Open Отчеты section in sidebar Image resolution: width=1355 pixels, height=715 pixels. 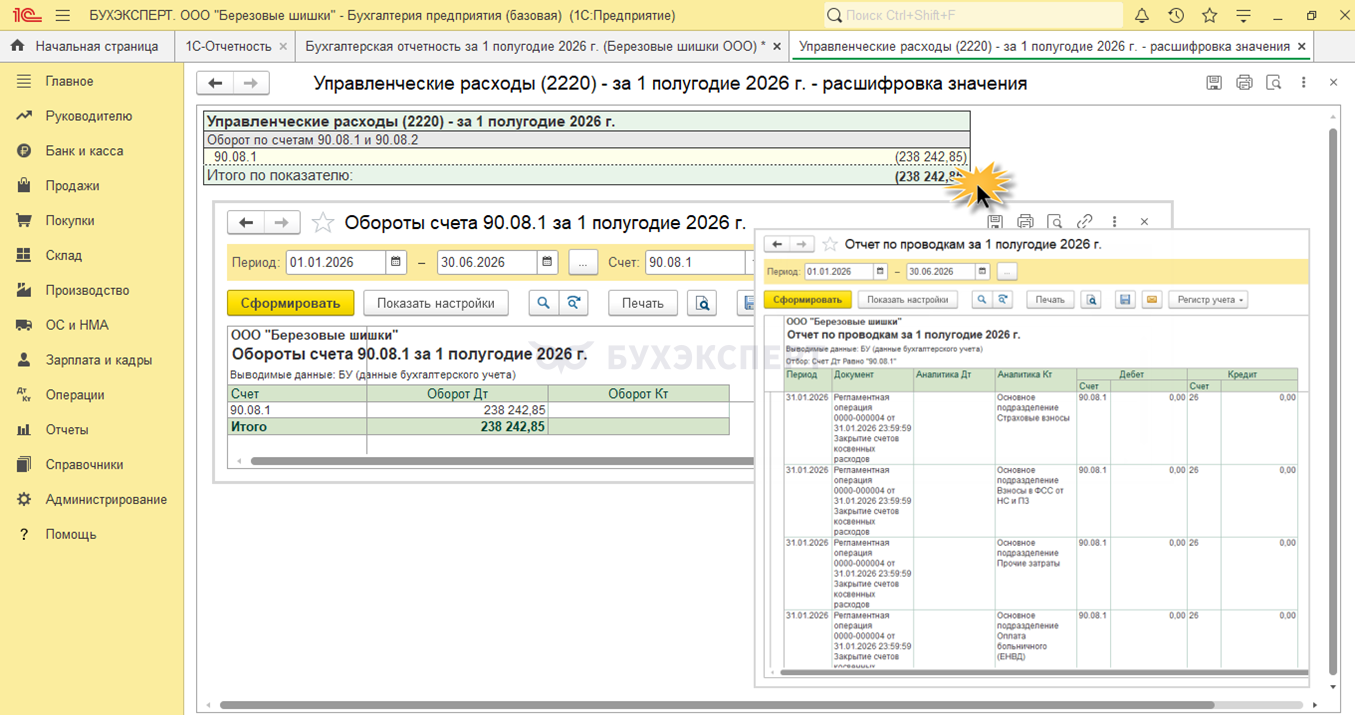coord(66,430)
